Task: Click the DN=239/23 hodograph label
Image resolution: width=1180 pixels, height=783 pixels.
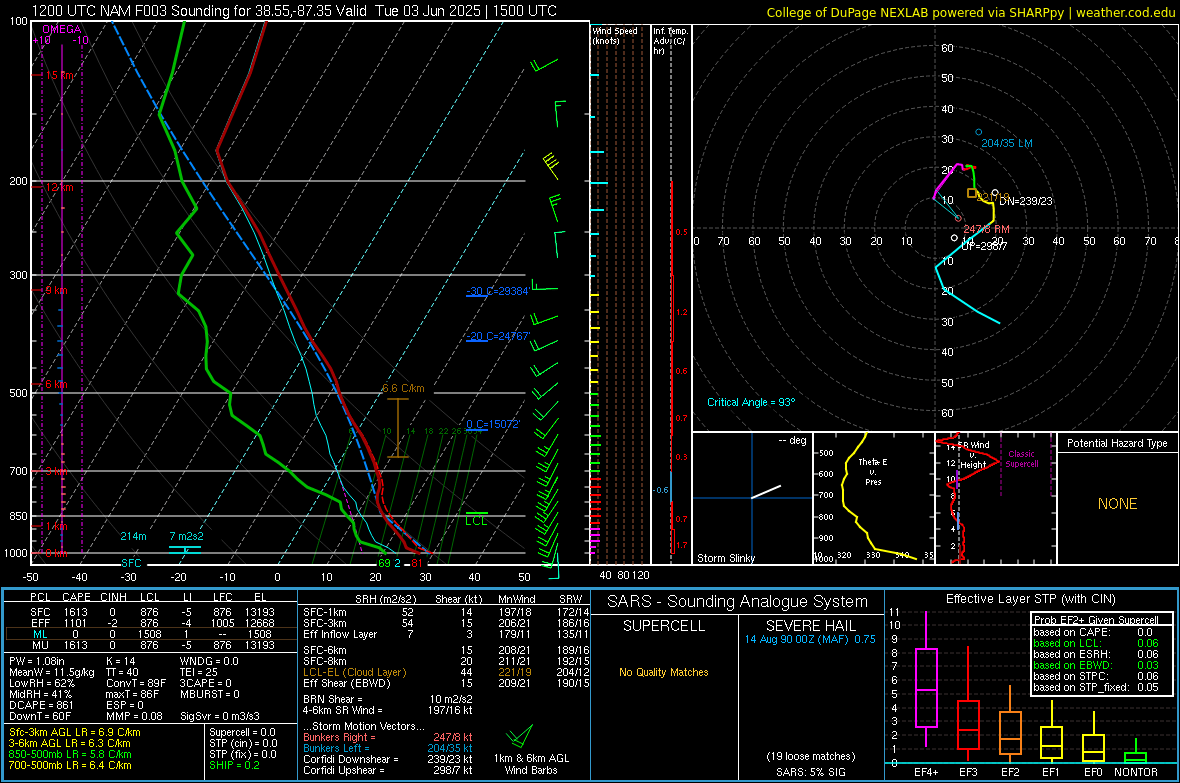Action: [x=1026, y=201]
